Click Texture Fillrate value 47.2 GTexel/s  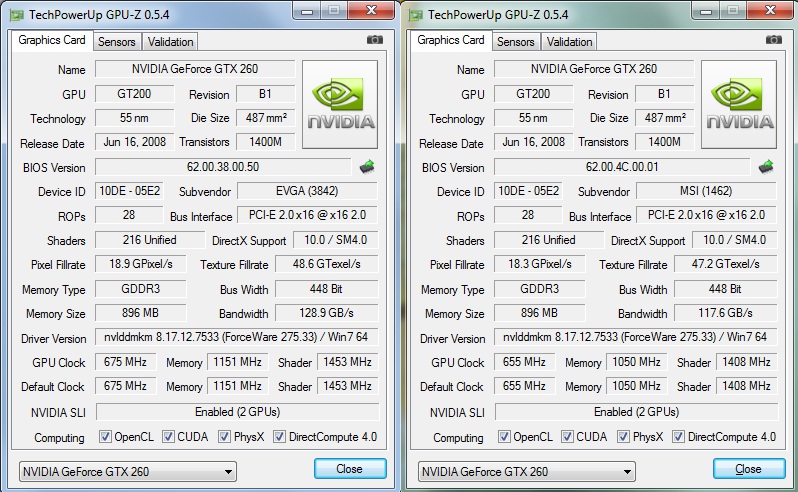click(725, 264)
